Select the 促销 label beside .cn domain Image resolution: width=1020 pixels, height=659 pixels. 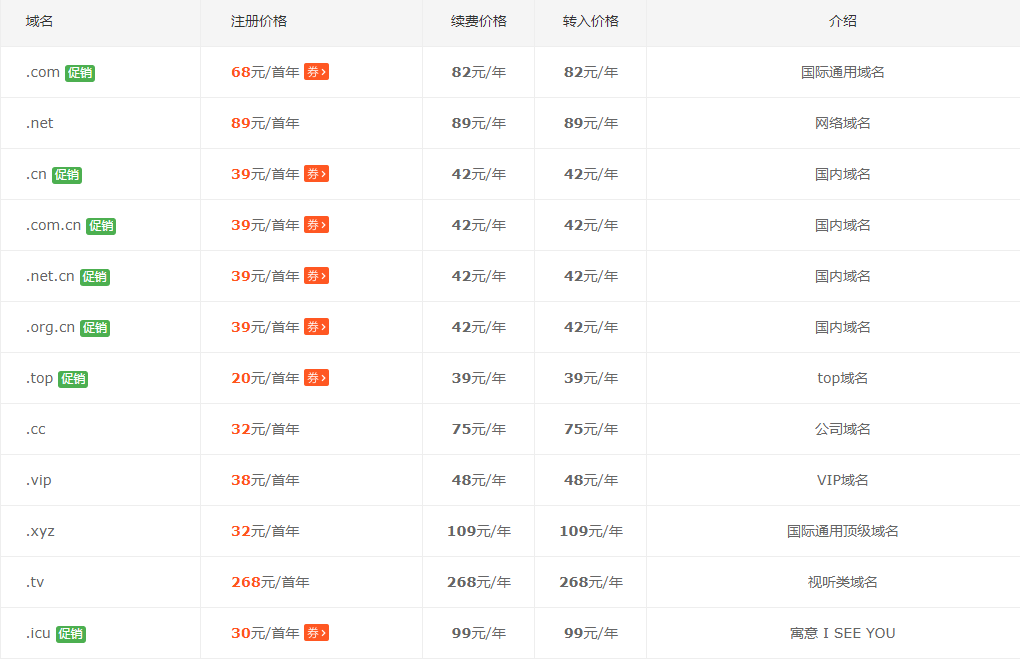[x=66, y=175]
